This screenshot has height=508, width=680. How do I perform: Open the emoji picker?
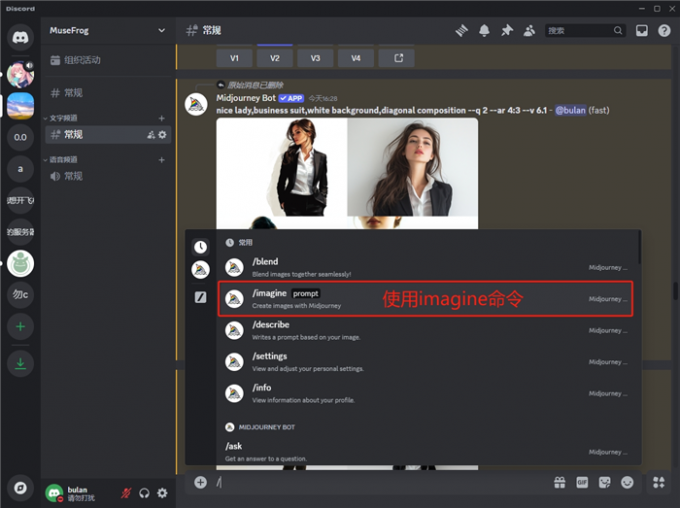[627, 482]
